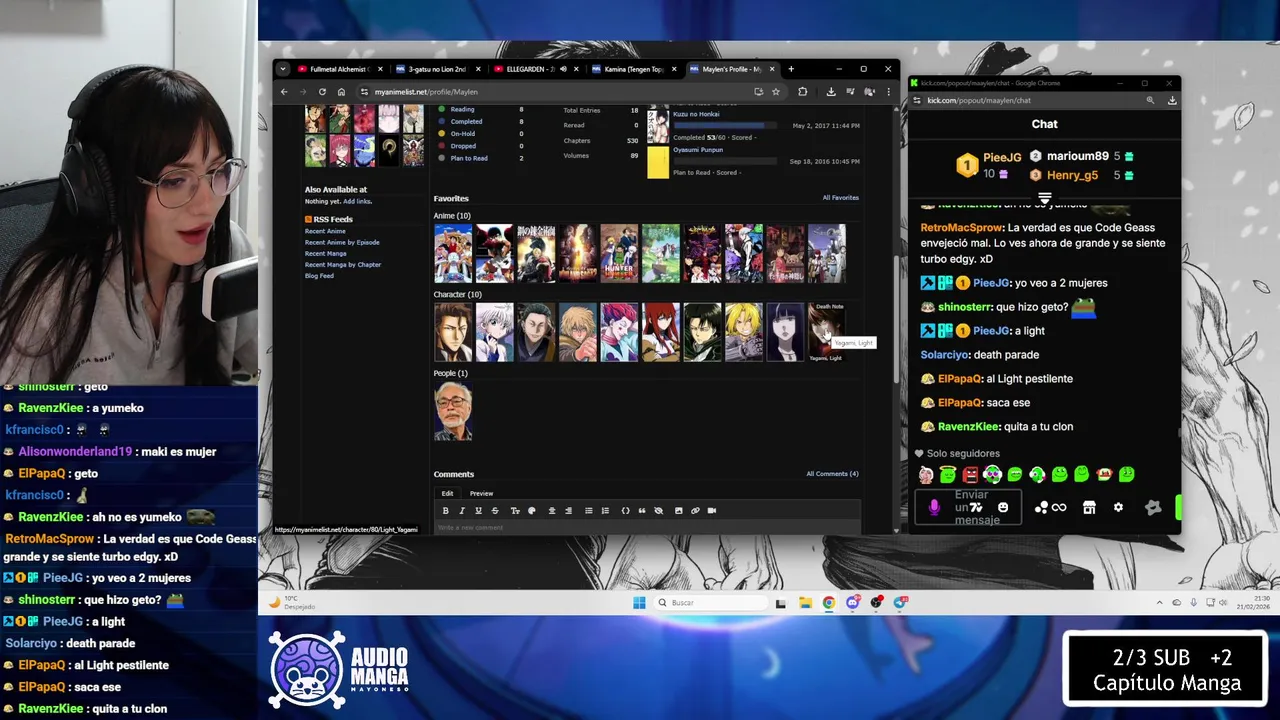This screenshot has height=720, width=1280.
Task: Open the Dropped manga list
Action: click(463, 146)
